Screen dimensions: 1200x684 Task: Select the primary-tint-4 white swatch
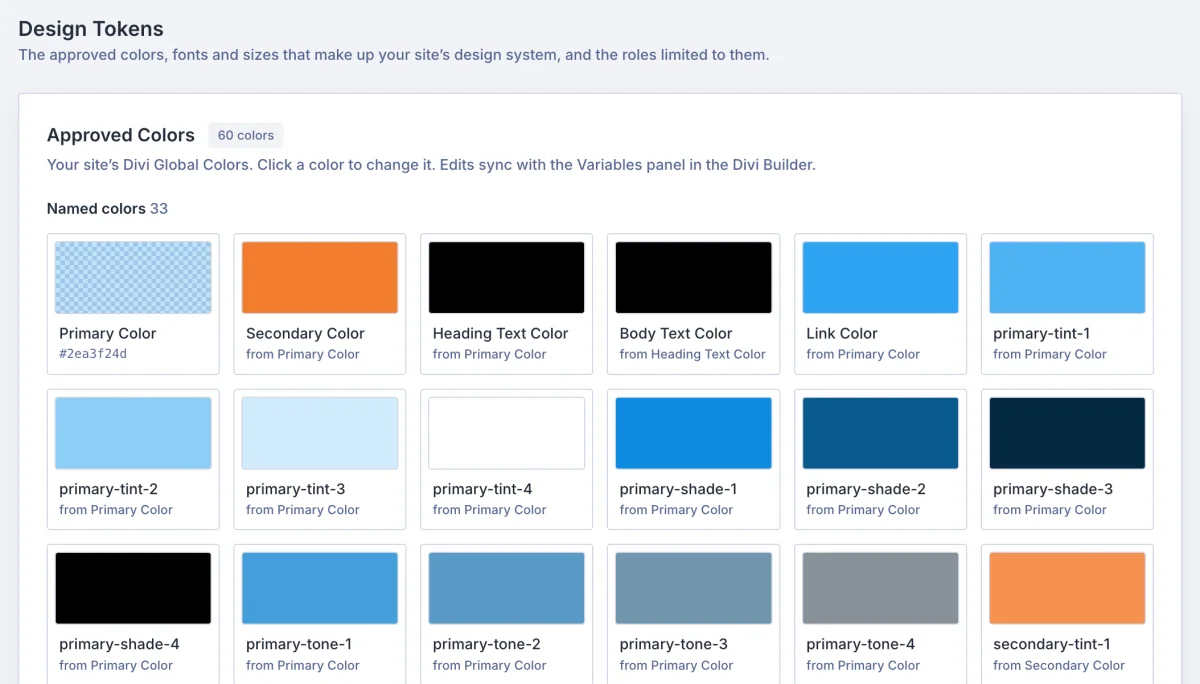pyautogui.click(x=507, y=433)
